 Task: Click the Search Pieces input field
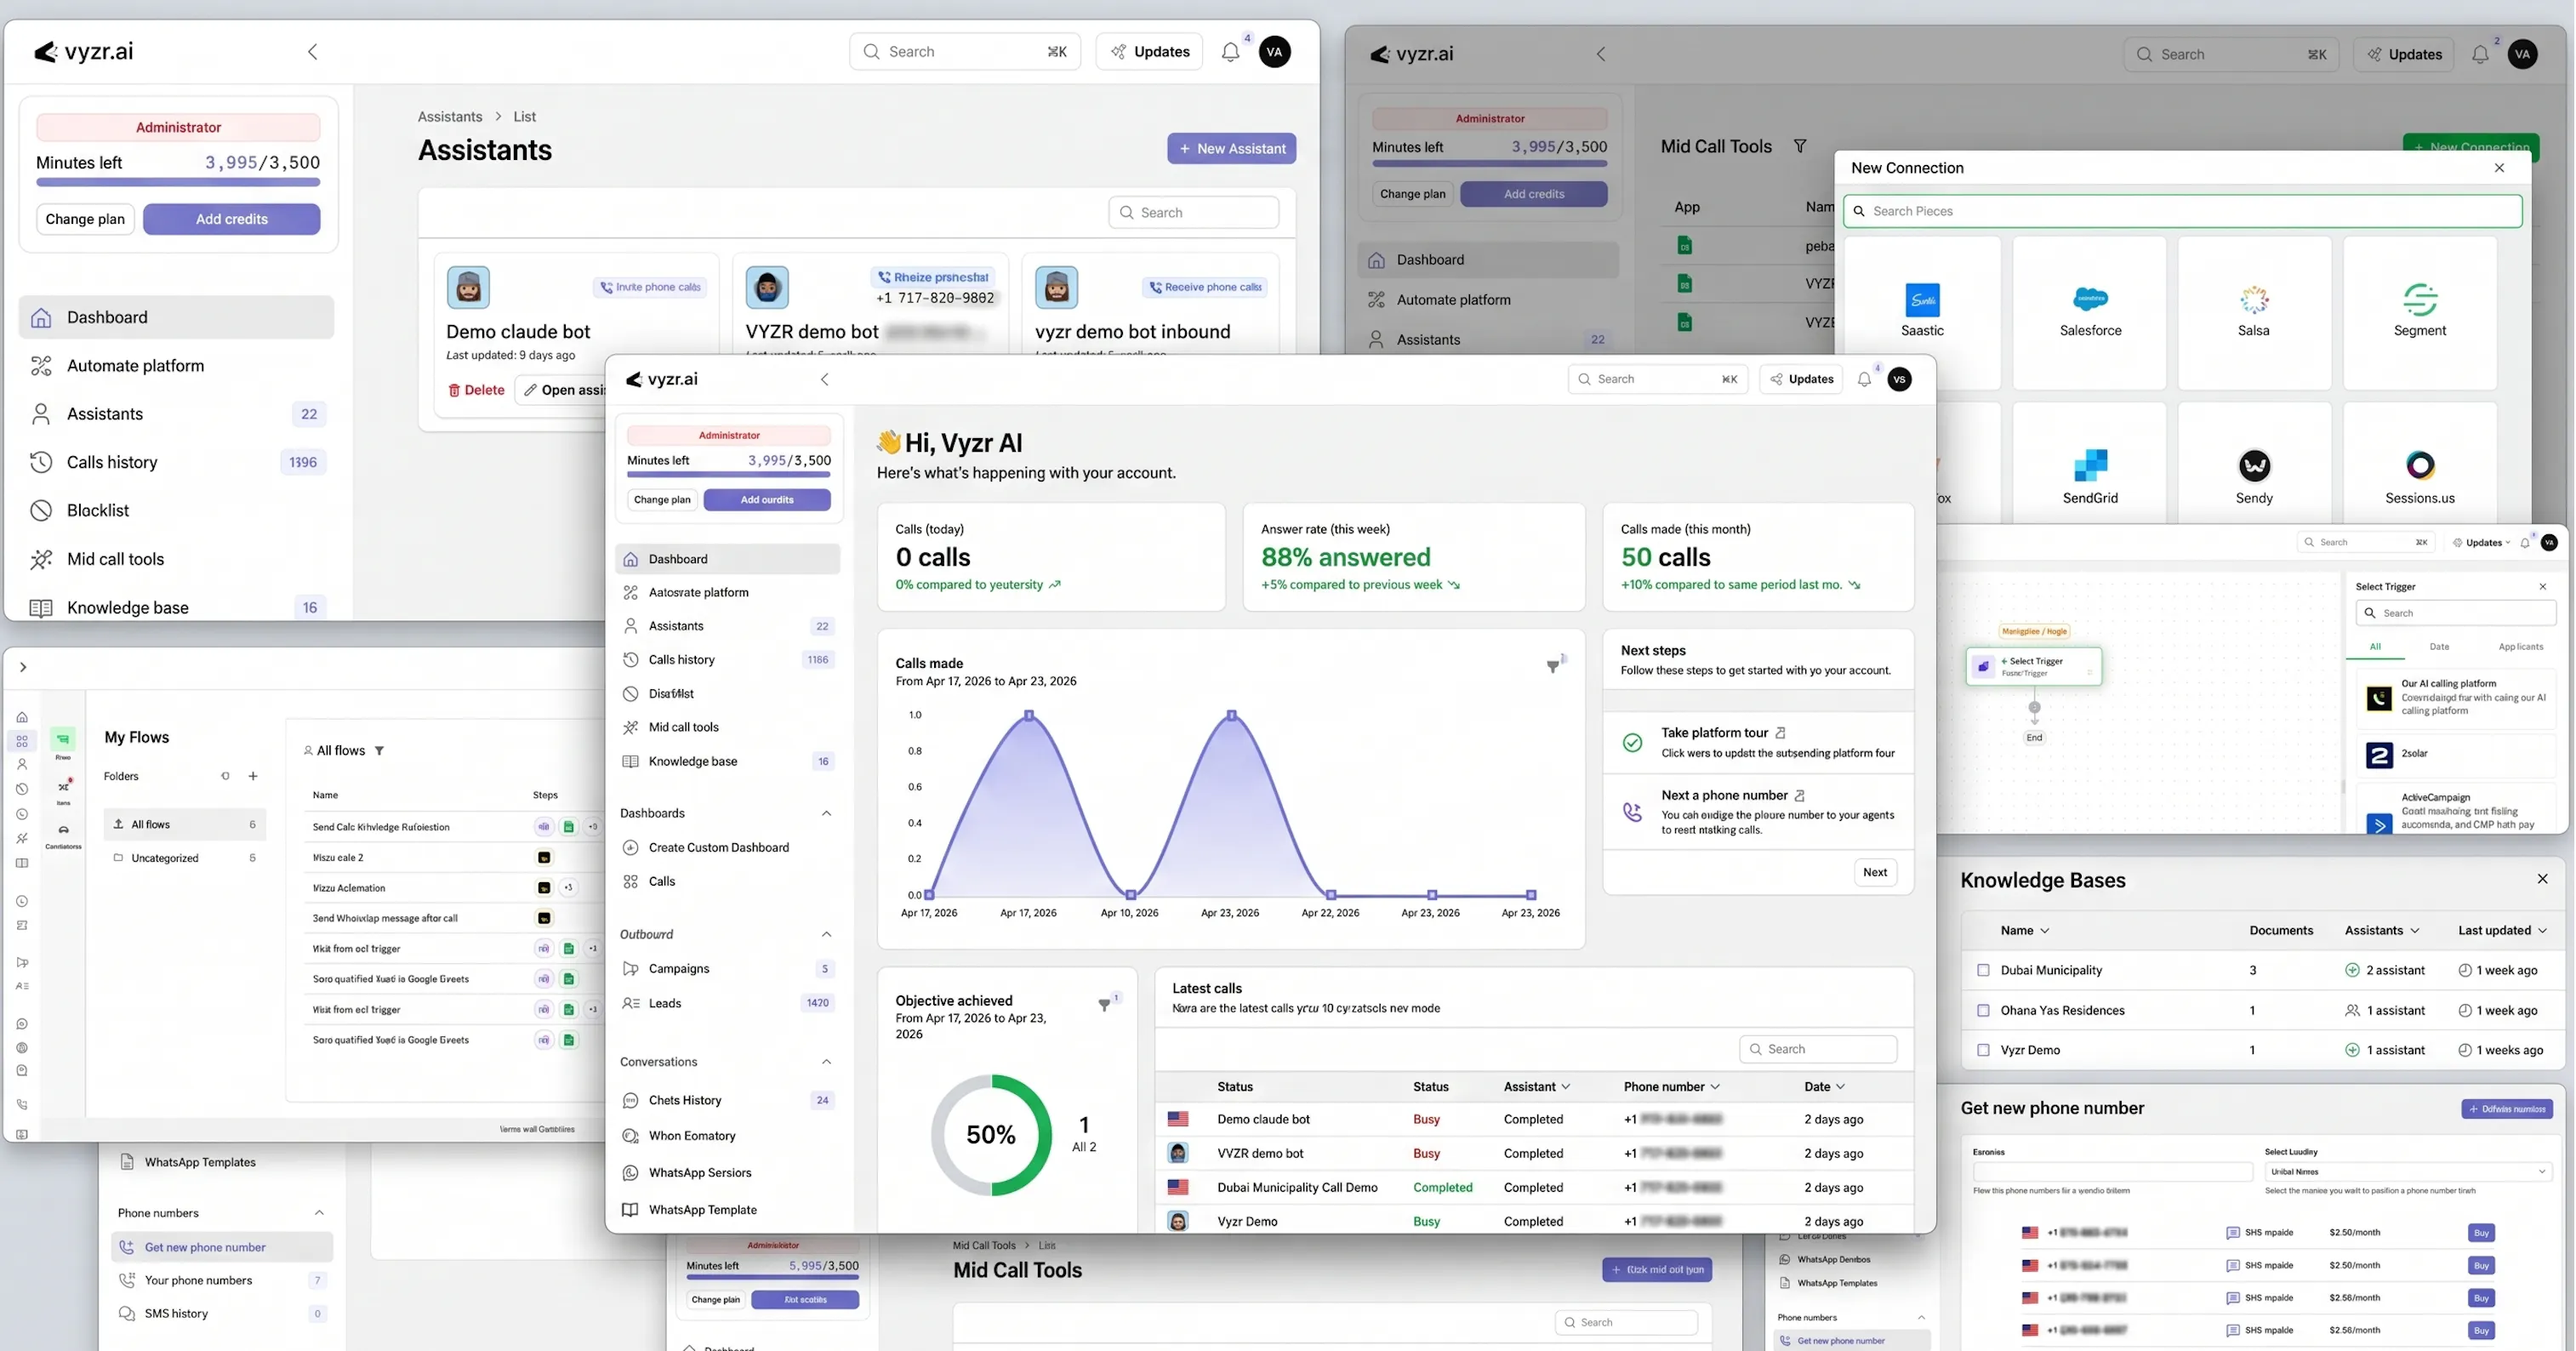click(2182, 211)
